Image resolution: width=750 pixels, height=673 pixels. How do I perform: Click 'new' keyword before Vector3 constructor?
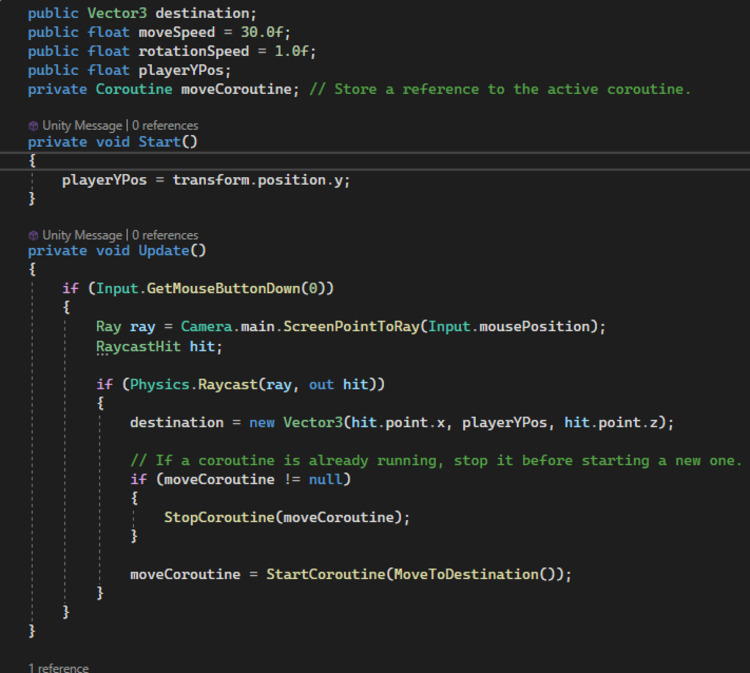click(262, 422)
